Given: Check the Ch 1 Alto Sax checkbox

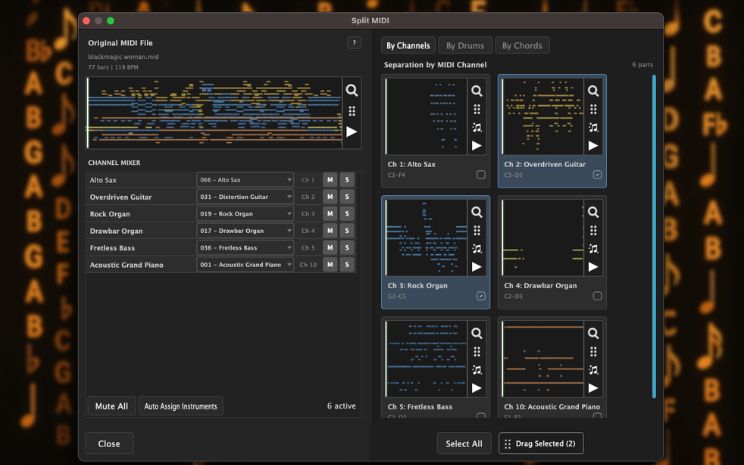Looking at the screenshot, I should pos(481,175).
